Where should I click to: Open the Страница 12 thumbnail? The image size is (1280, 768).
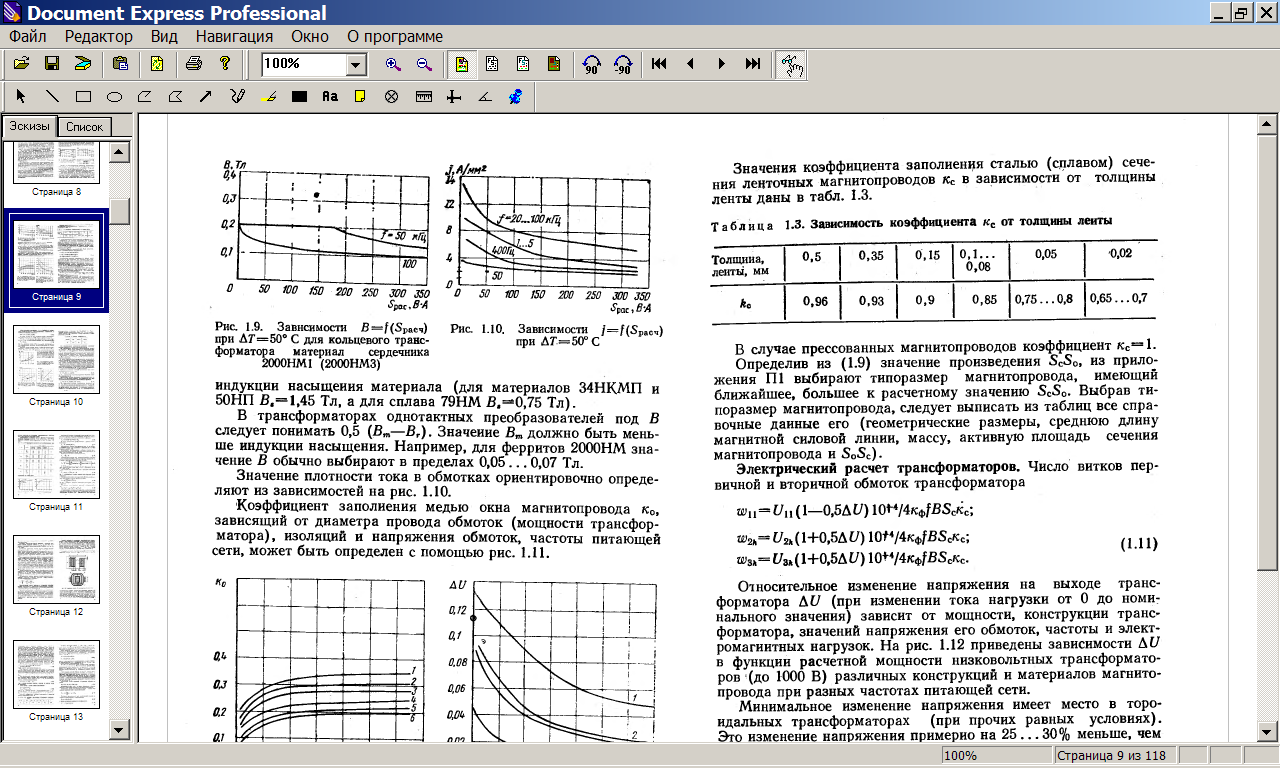[57, 575]
